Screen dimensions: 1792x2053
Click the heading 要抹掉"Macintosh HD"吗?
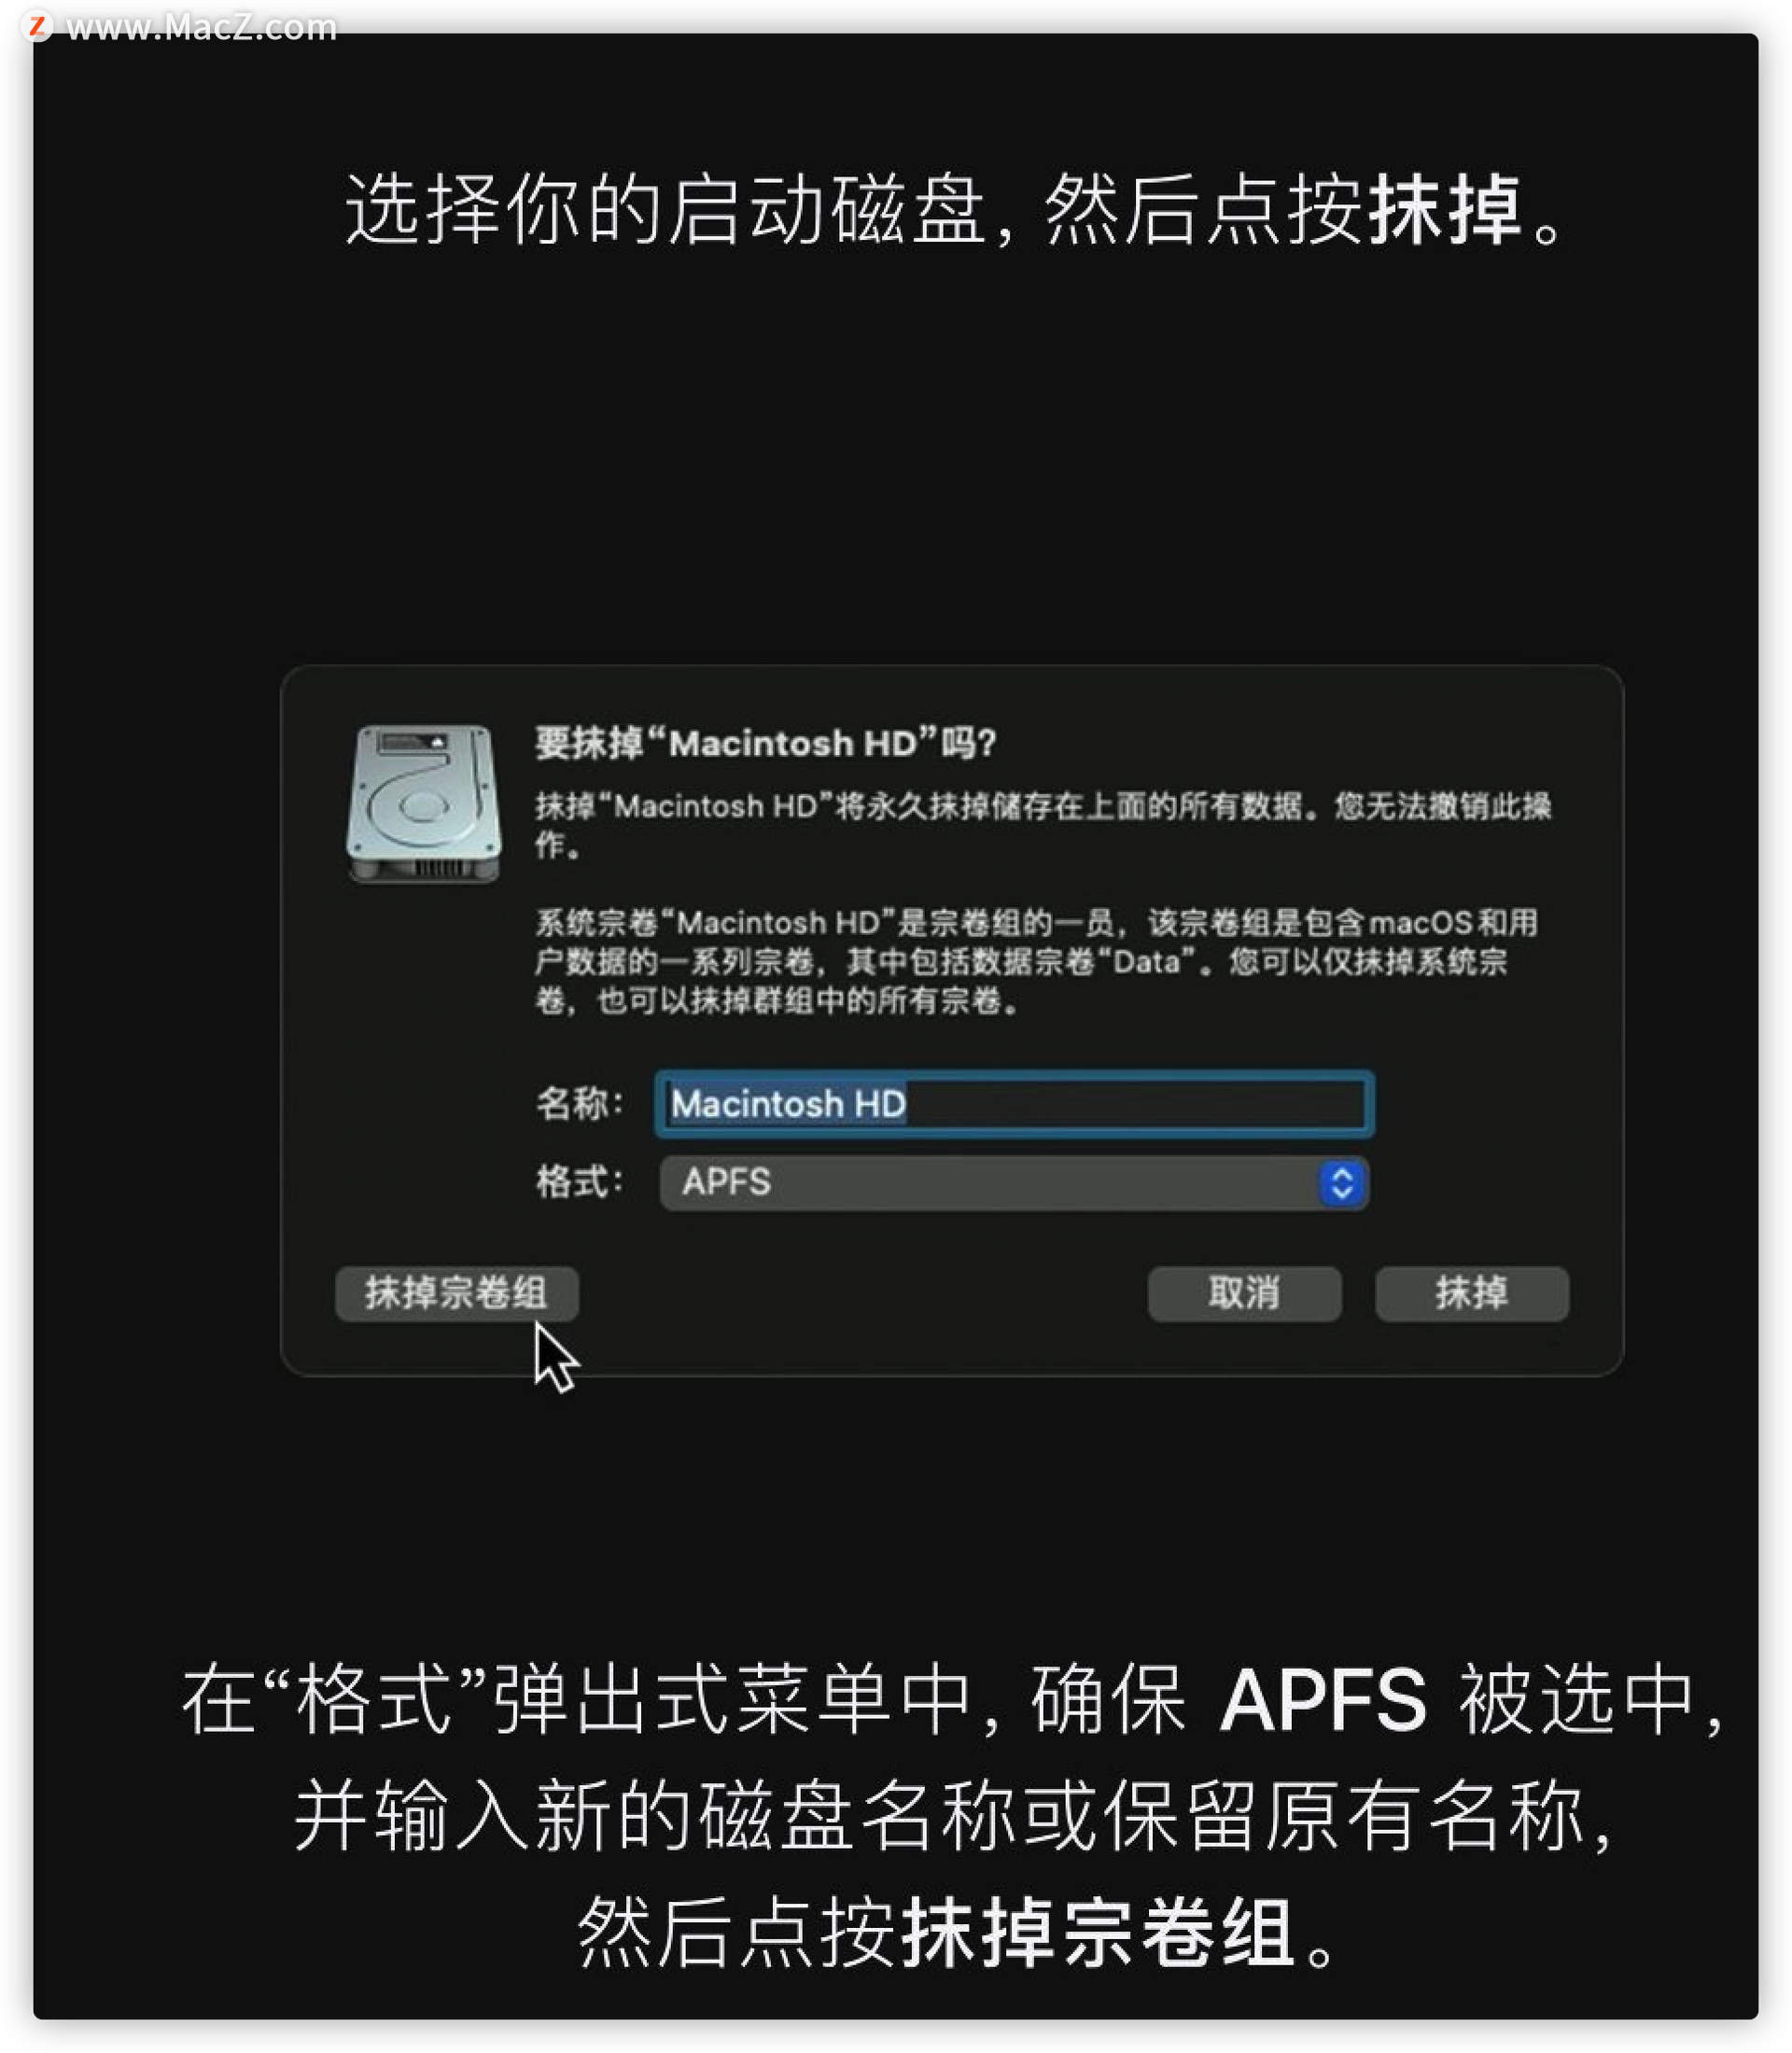pos(765,743)
